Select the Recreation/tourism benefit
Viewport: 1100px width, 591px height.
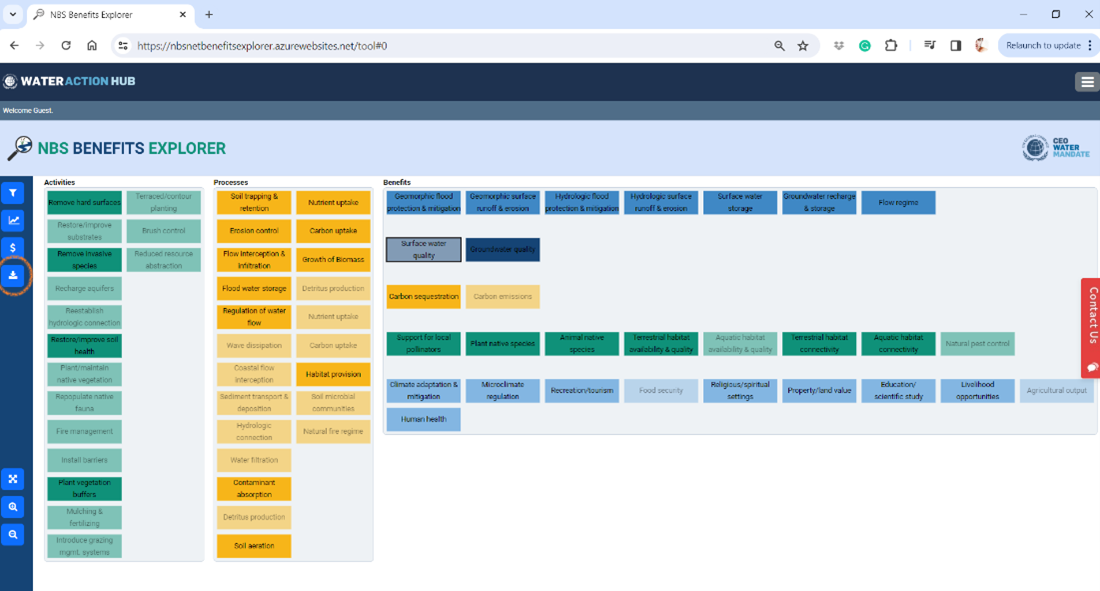tap(582, 391)
